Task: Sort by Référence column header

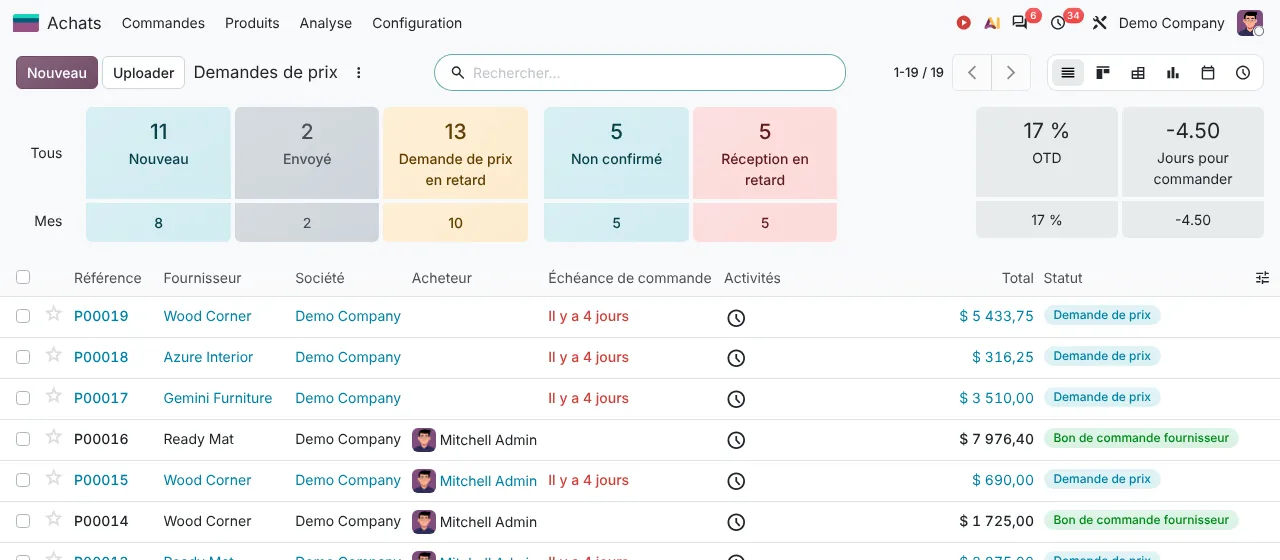Action: 107,278
